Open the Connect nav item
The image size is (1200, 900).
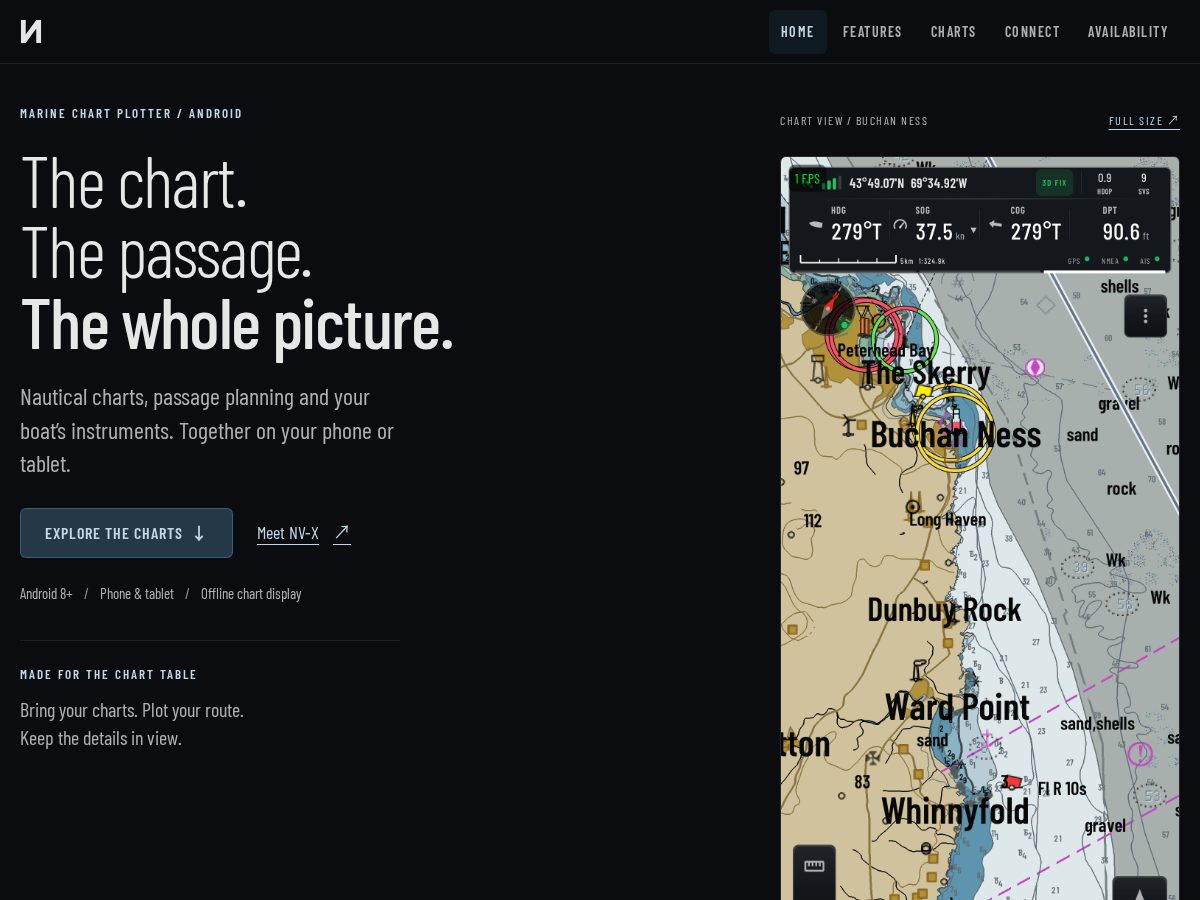(1032, 32)
